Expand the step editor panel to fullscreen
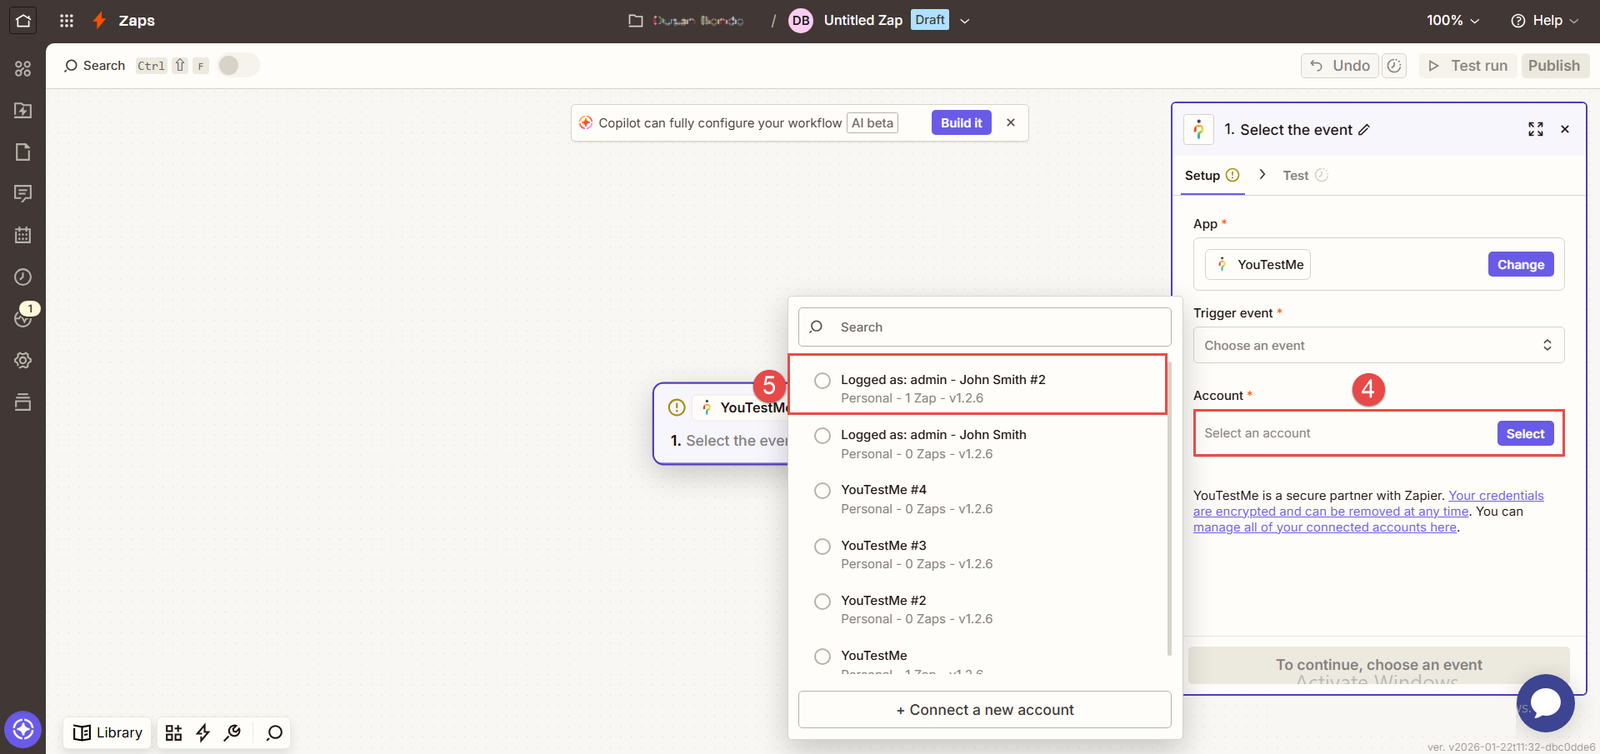 click(x=1535, y=130)
